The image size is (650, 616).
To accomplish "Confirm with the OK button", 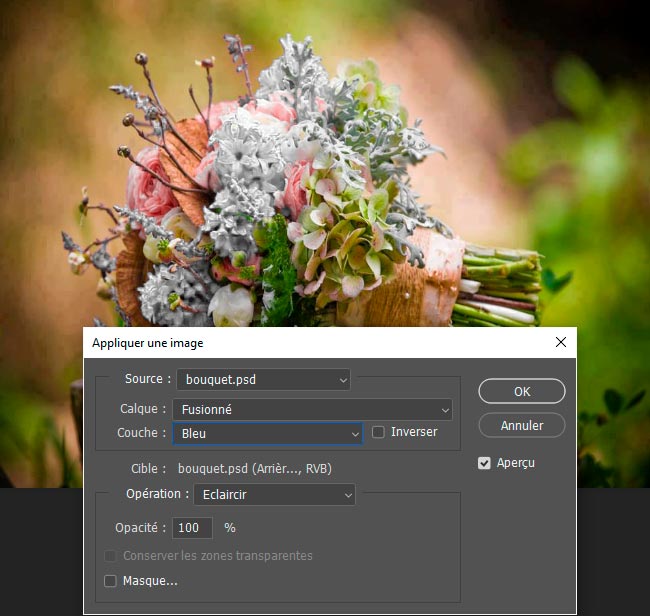I will 521,391.
